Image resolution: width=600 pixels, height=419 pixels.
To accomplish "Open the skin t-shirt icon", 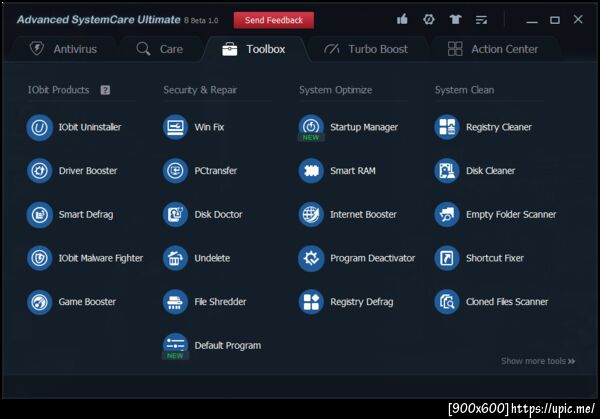I will pyautogui.click(x=455, y=19).
